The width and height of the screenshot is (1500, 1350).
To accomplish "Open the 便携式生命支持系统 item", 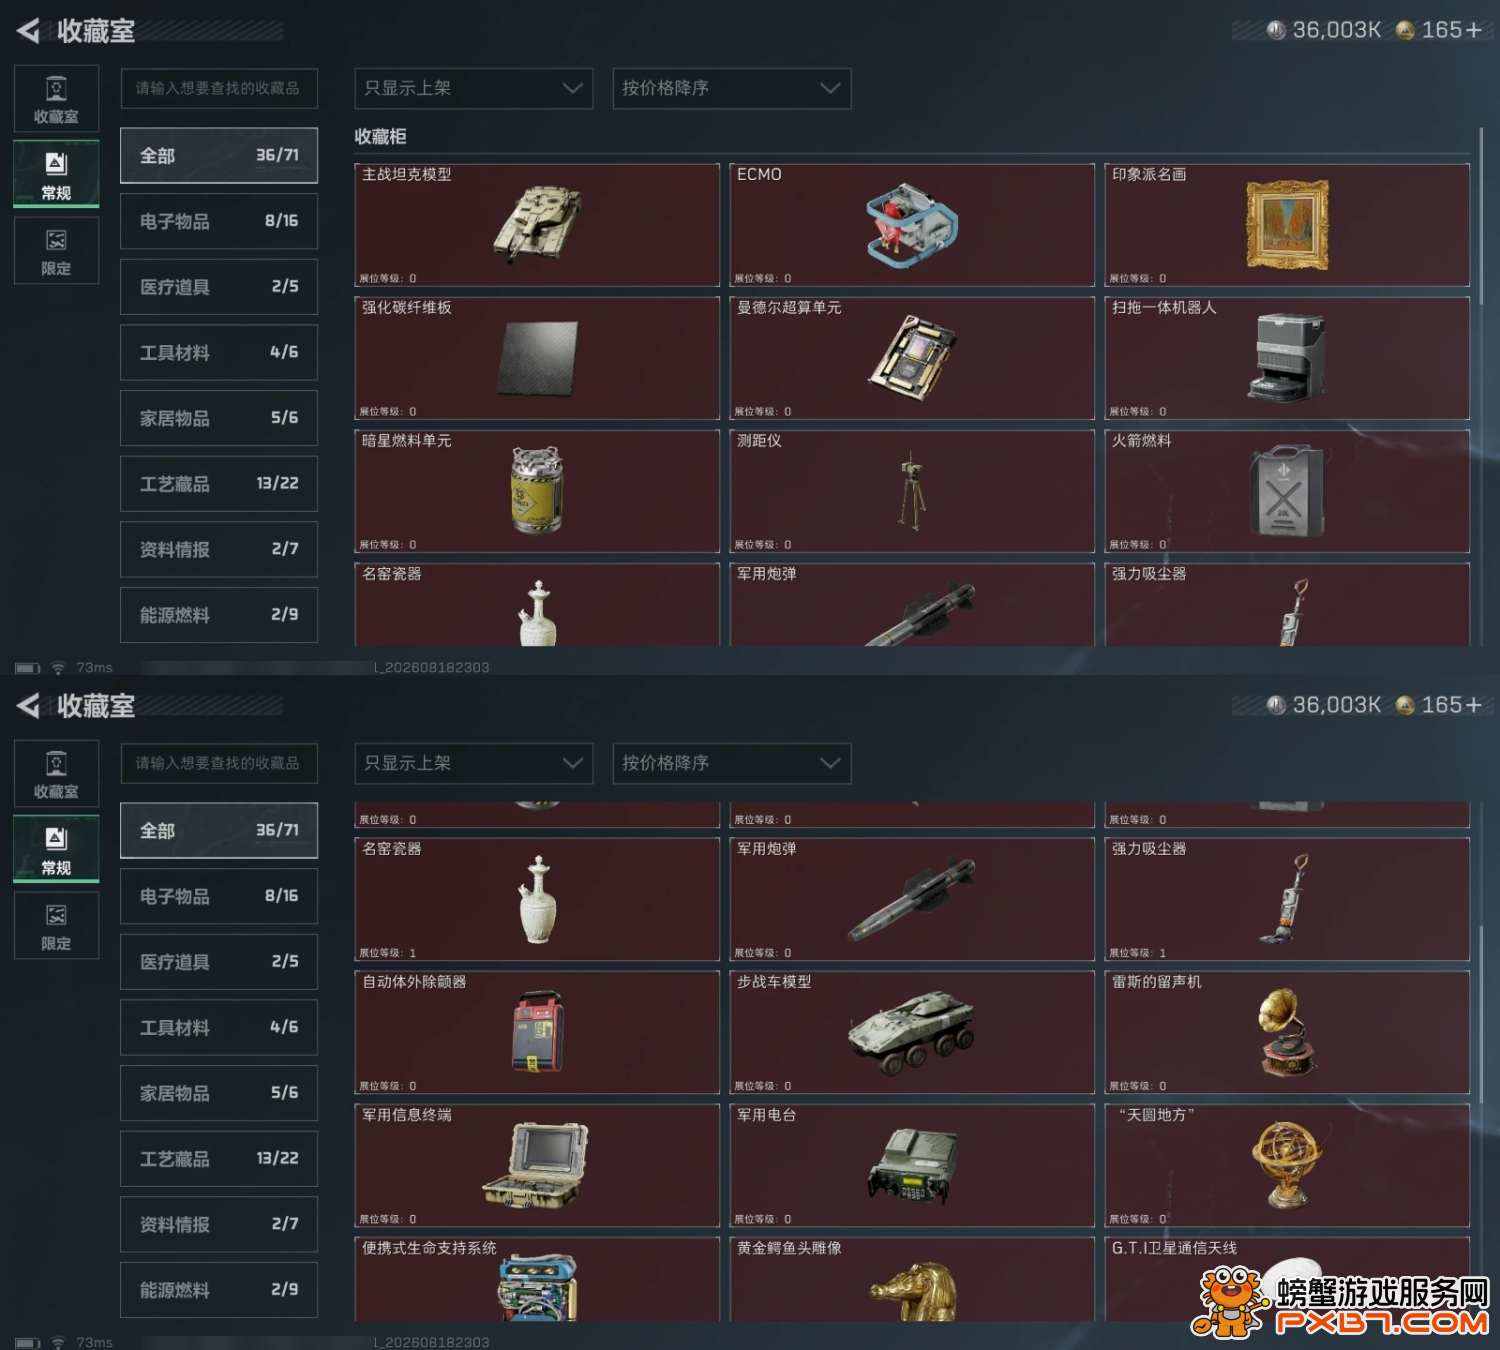I will [537, 1279].
